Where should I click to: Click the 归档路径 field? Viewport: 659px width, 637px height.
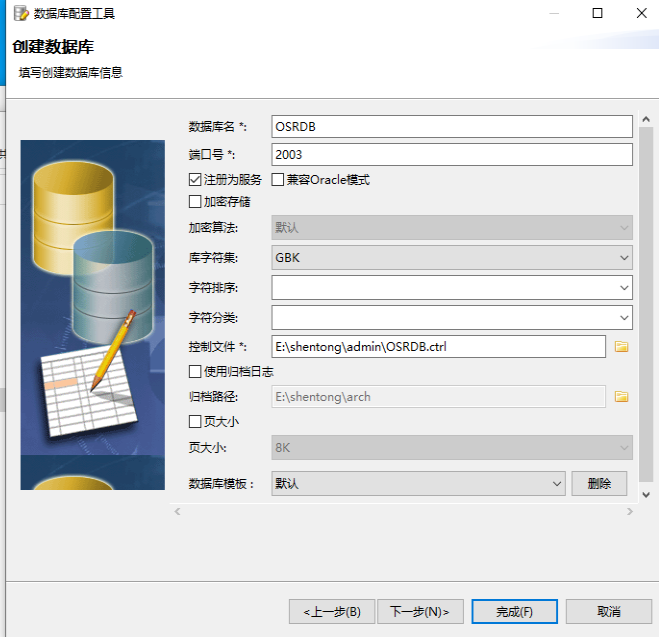438,397
